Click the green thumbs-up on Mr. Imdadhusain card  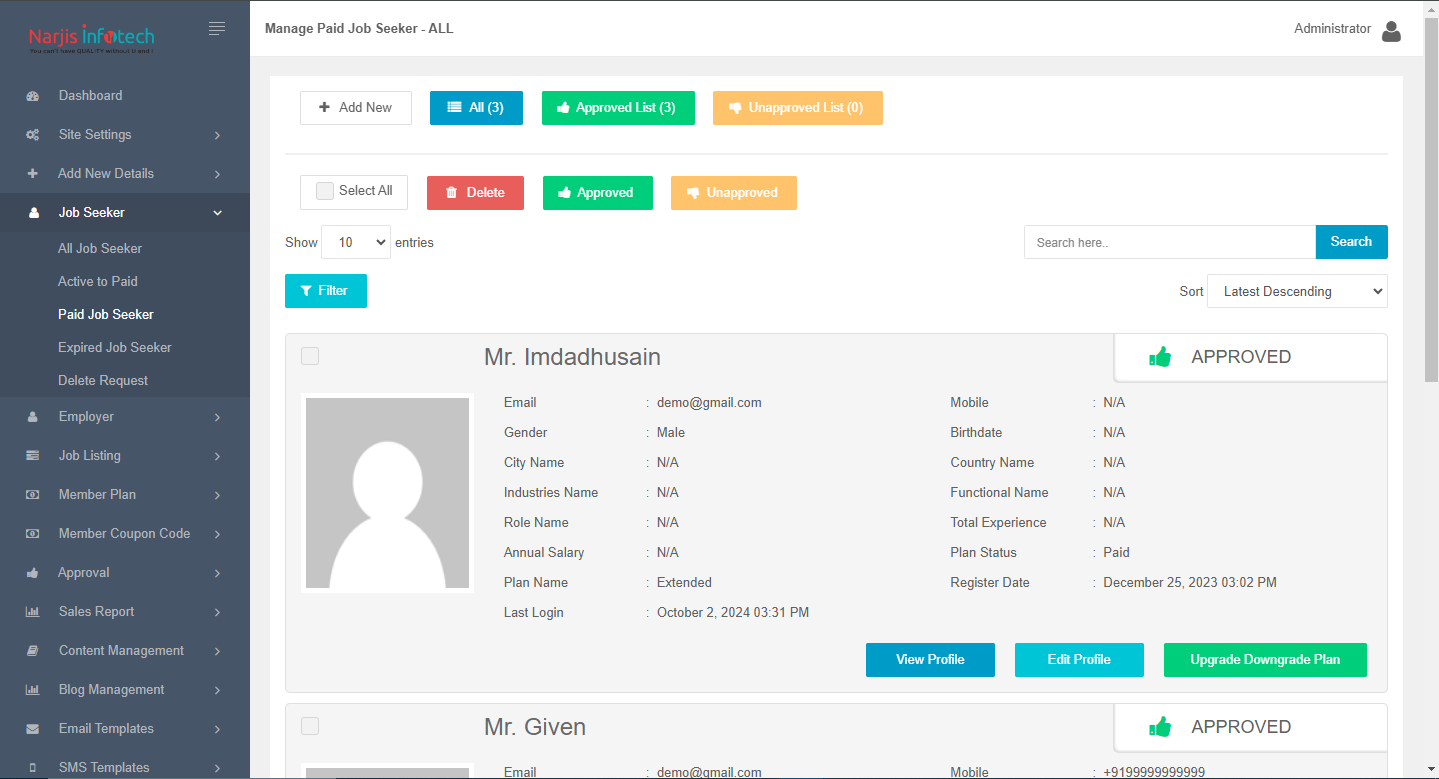[1160, 357]
